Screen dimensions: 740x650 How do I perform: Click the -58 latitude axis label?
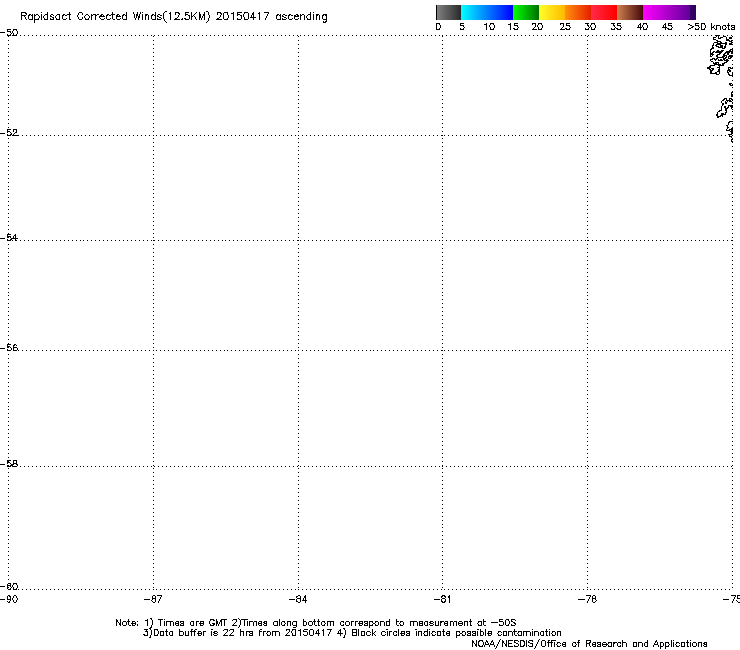[x=9, y=464]
